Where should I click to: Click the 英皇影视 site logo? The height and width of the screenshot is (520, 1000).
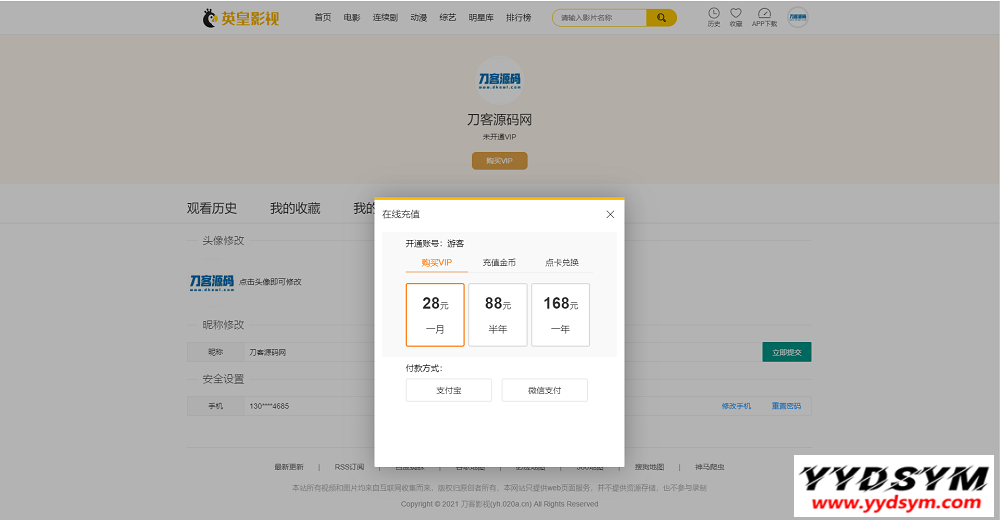241,18
